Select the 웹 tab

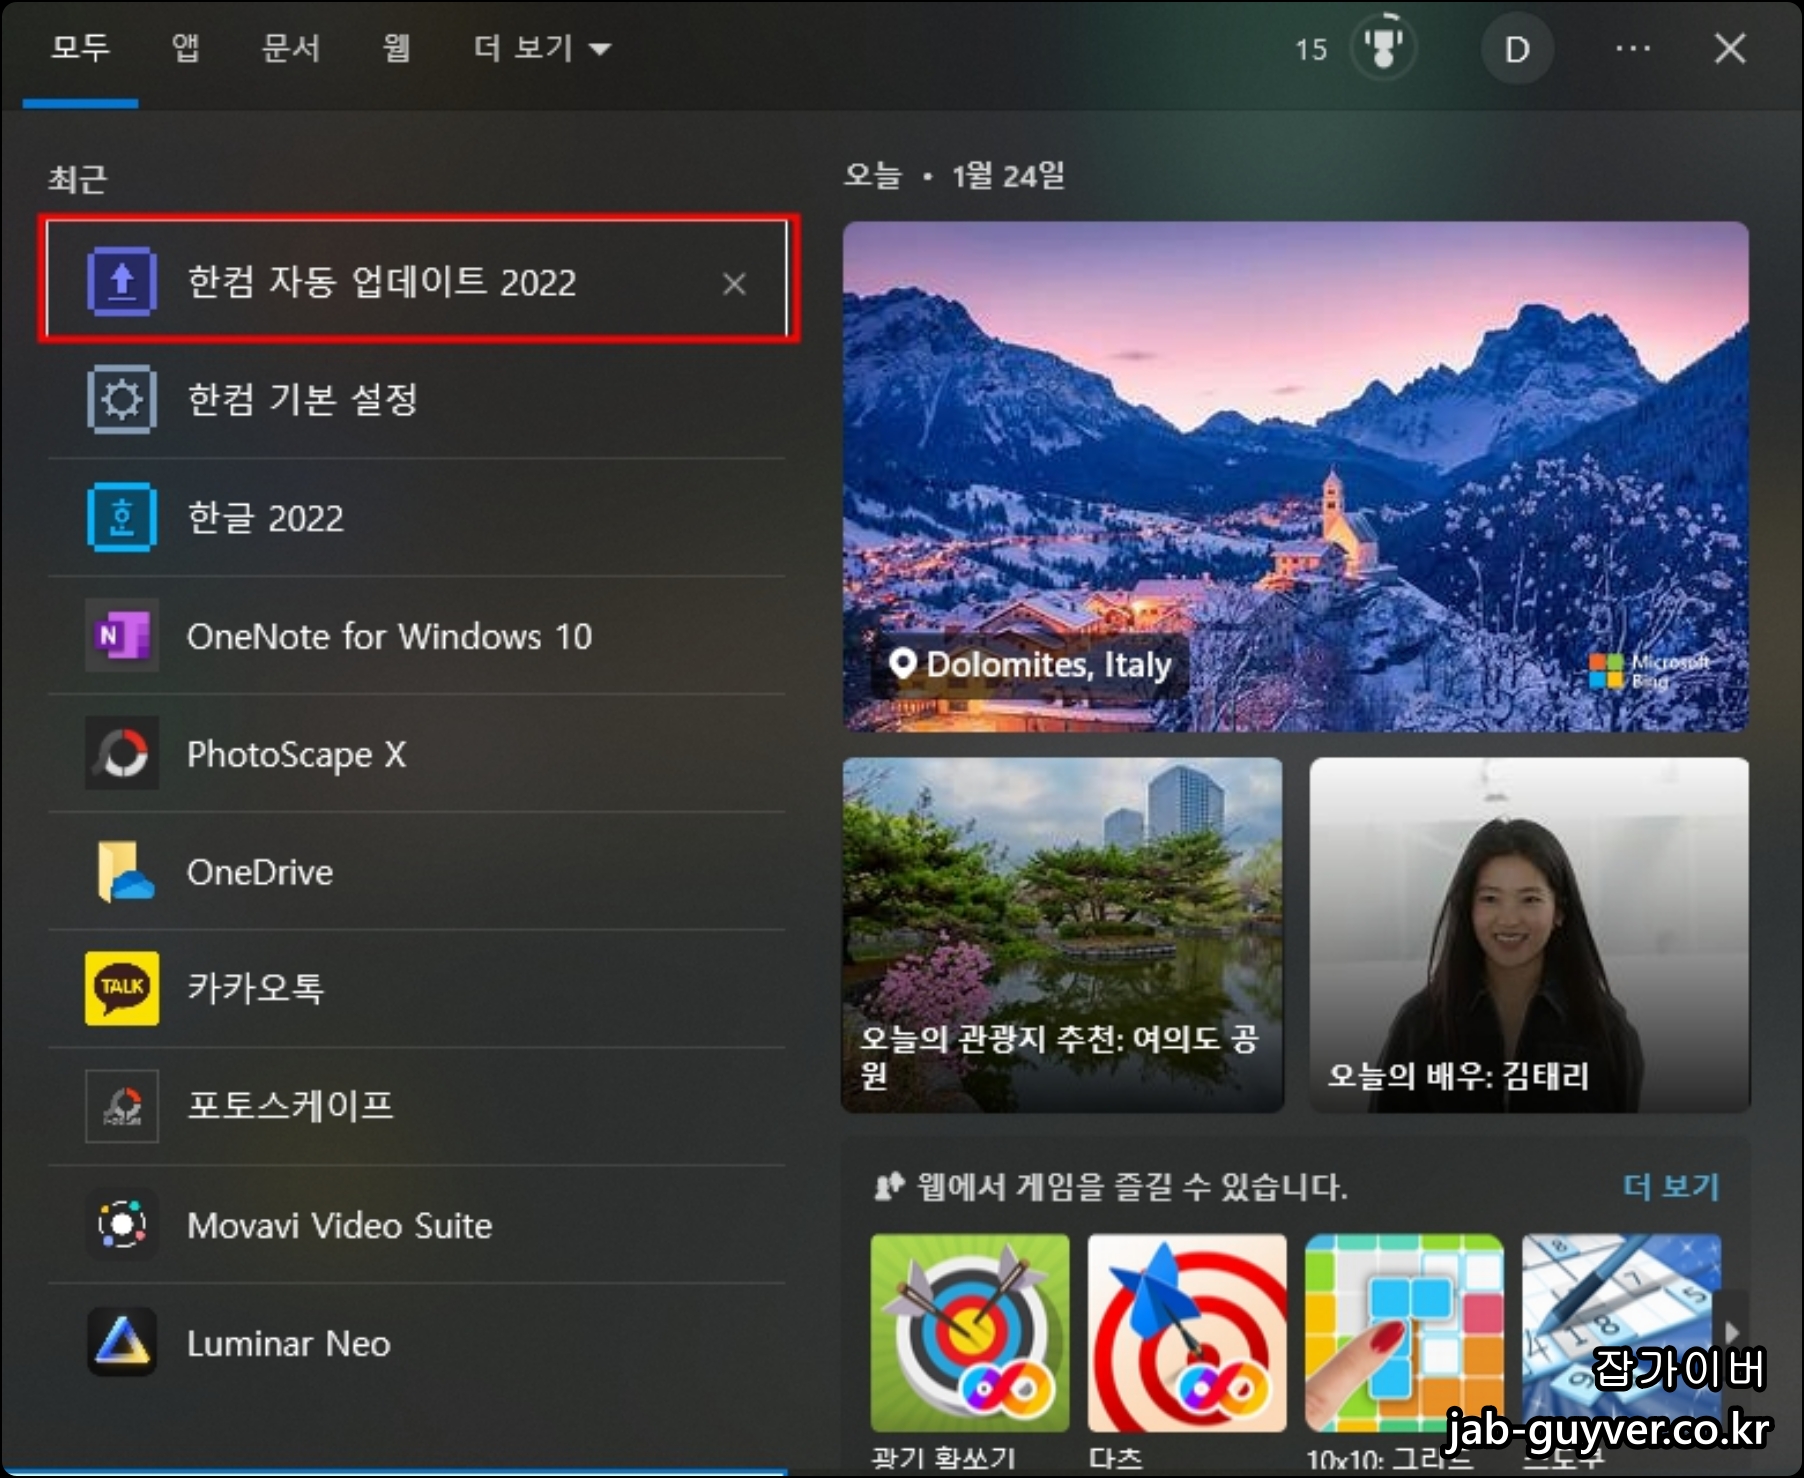coord(396,48)
